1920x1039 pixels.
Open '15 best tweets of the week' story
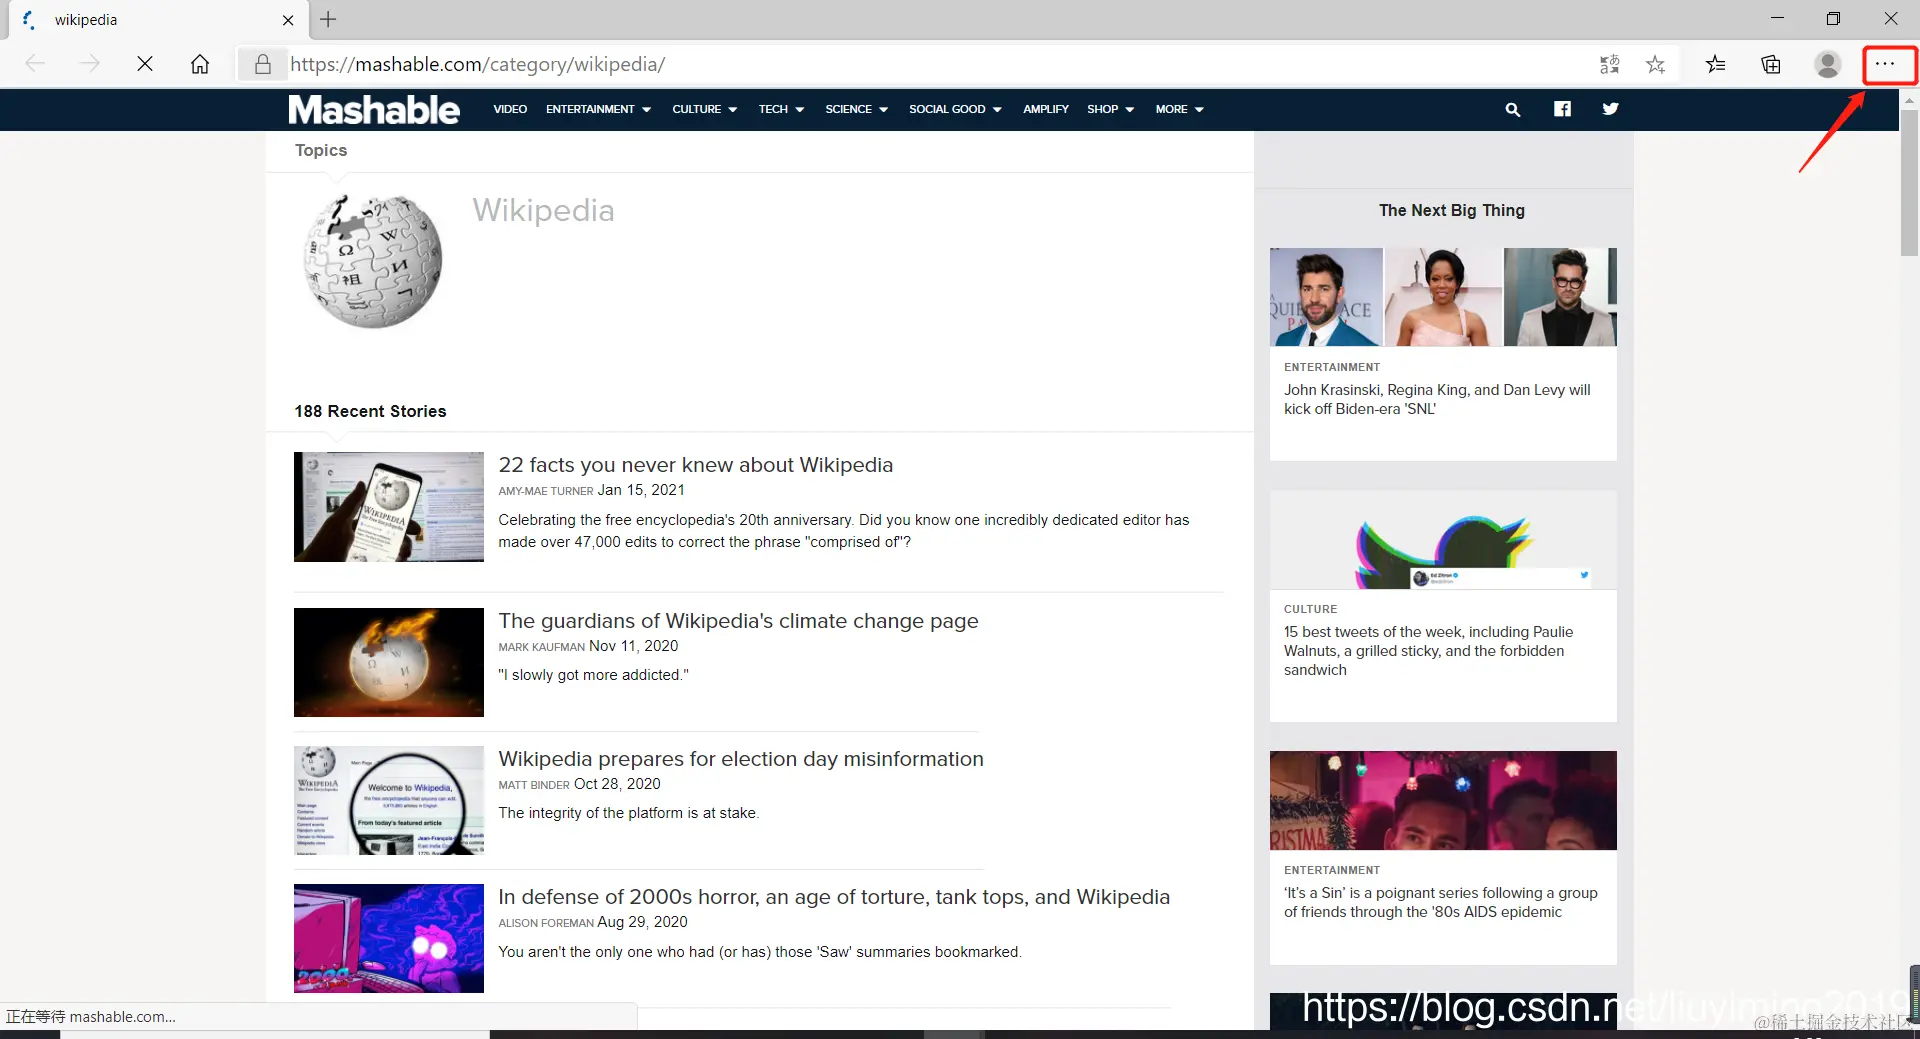coord(1429,651)
